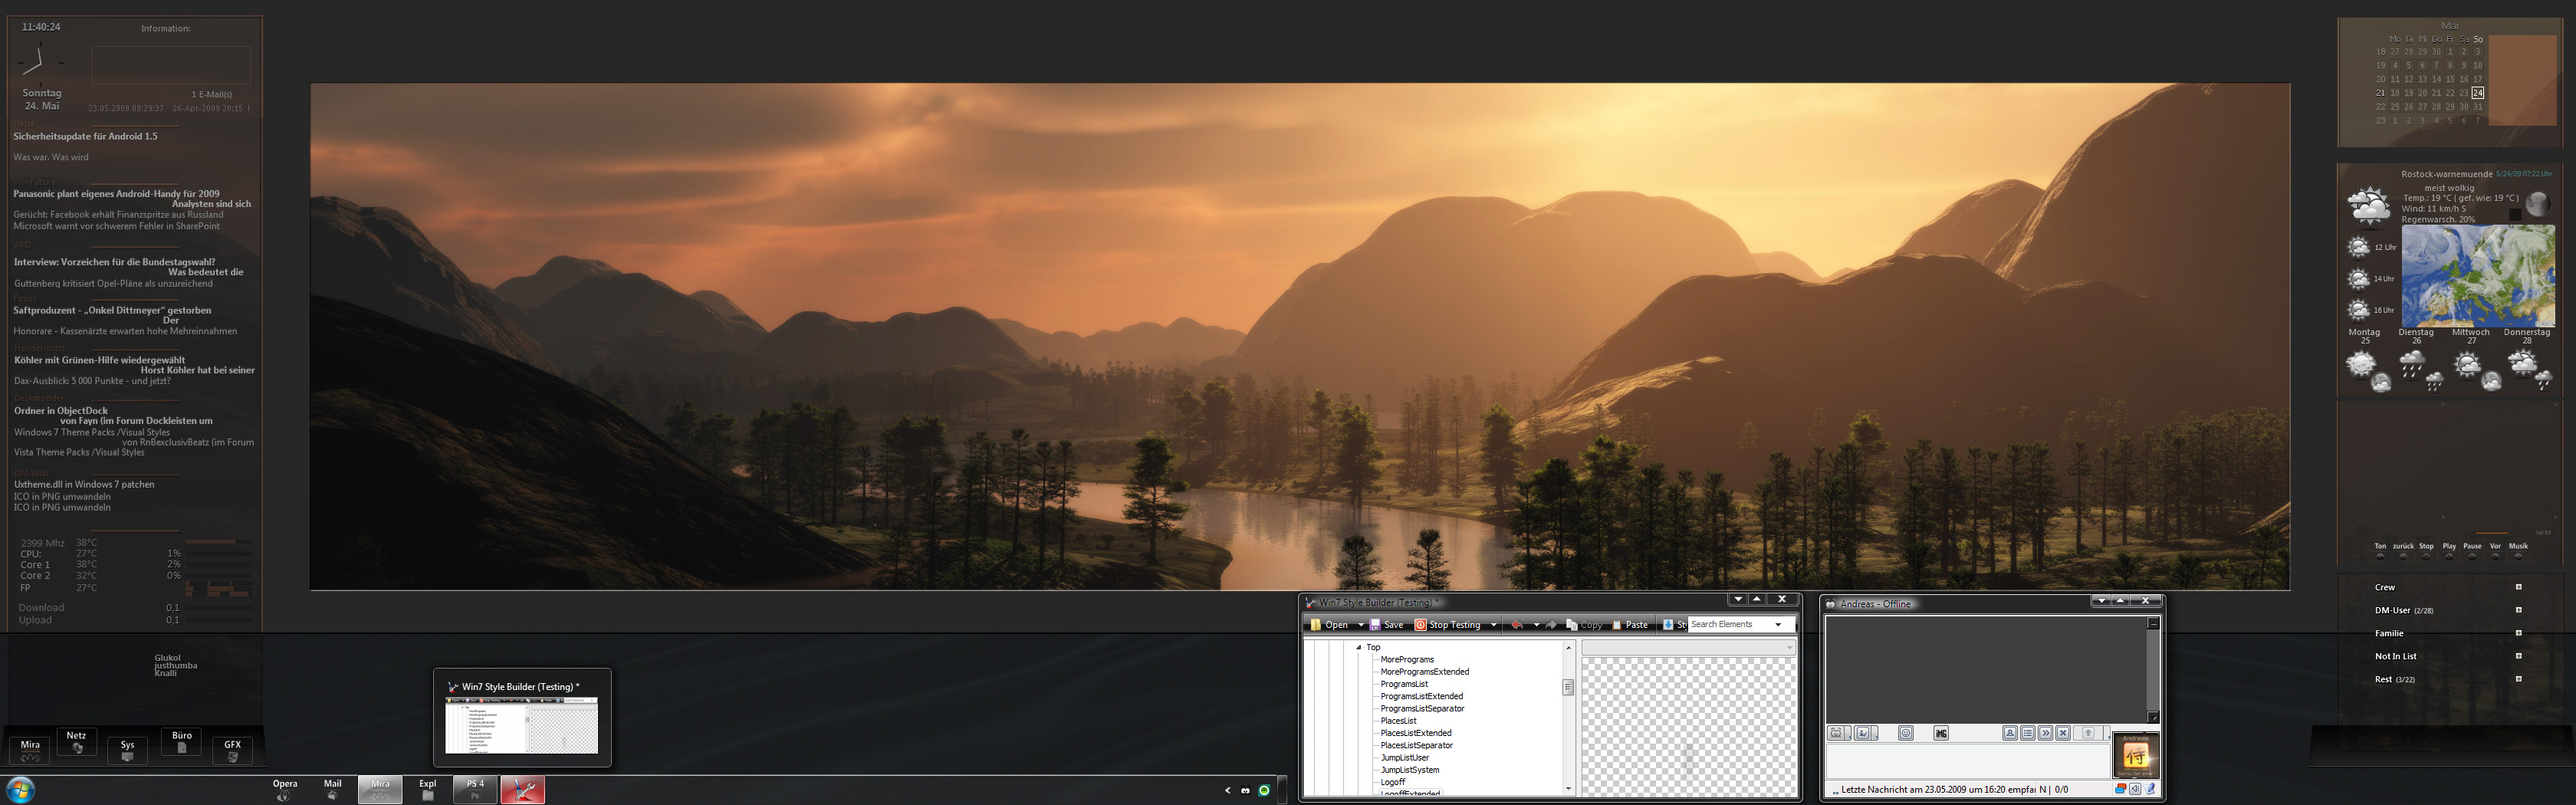The height and width of the screenshot is (805, 2576).
Task: Click the IMG button in chat toolbar
Action: coord(1941,733)
